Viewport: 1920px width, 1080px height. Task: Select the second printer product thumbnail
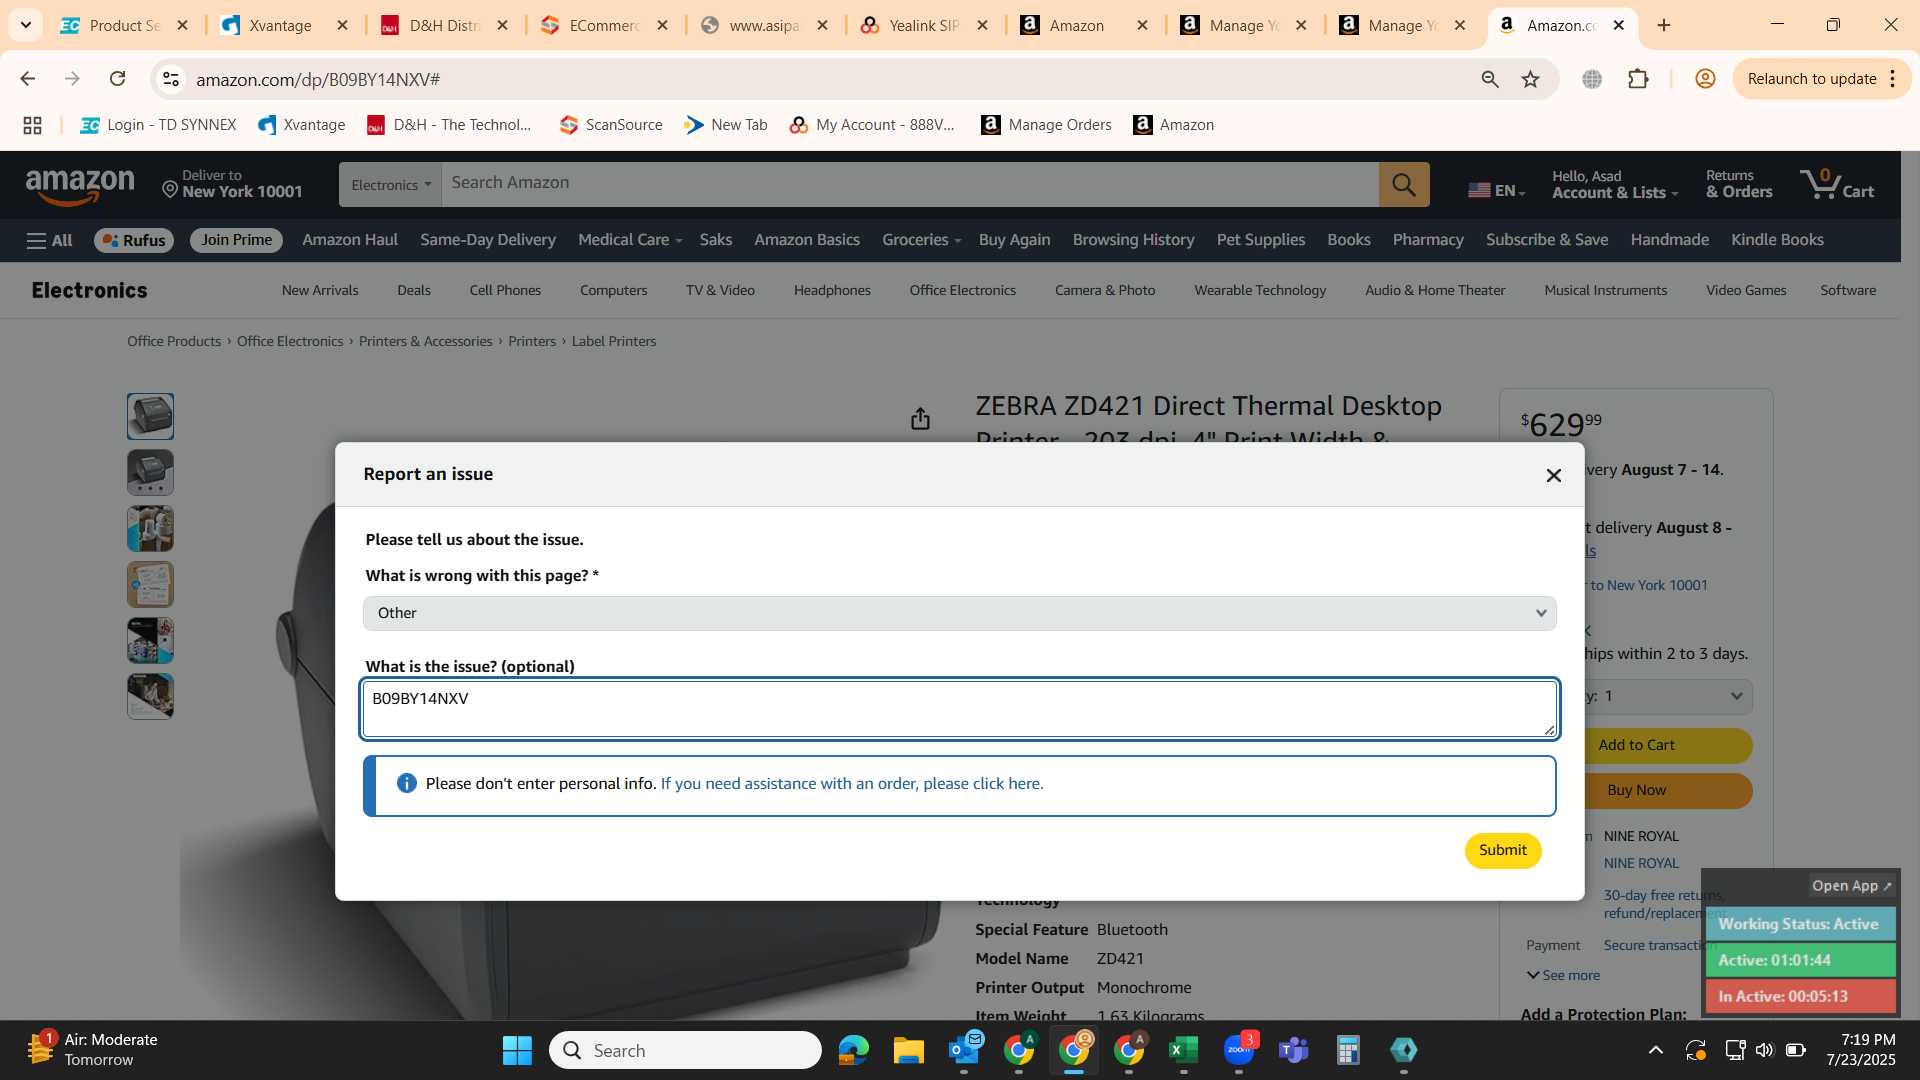click(150, 473)
